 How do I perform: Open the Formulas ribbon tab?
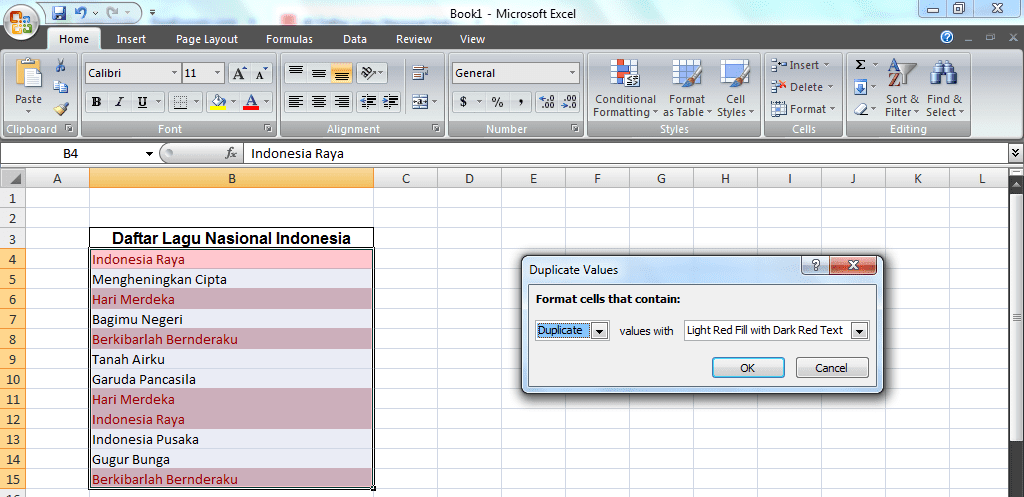point(289,39)
